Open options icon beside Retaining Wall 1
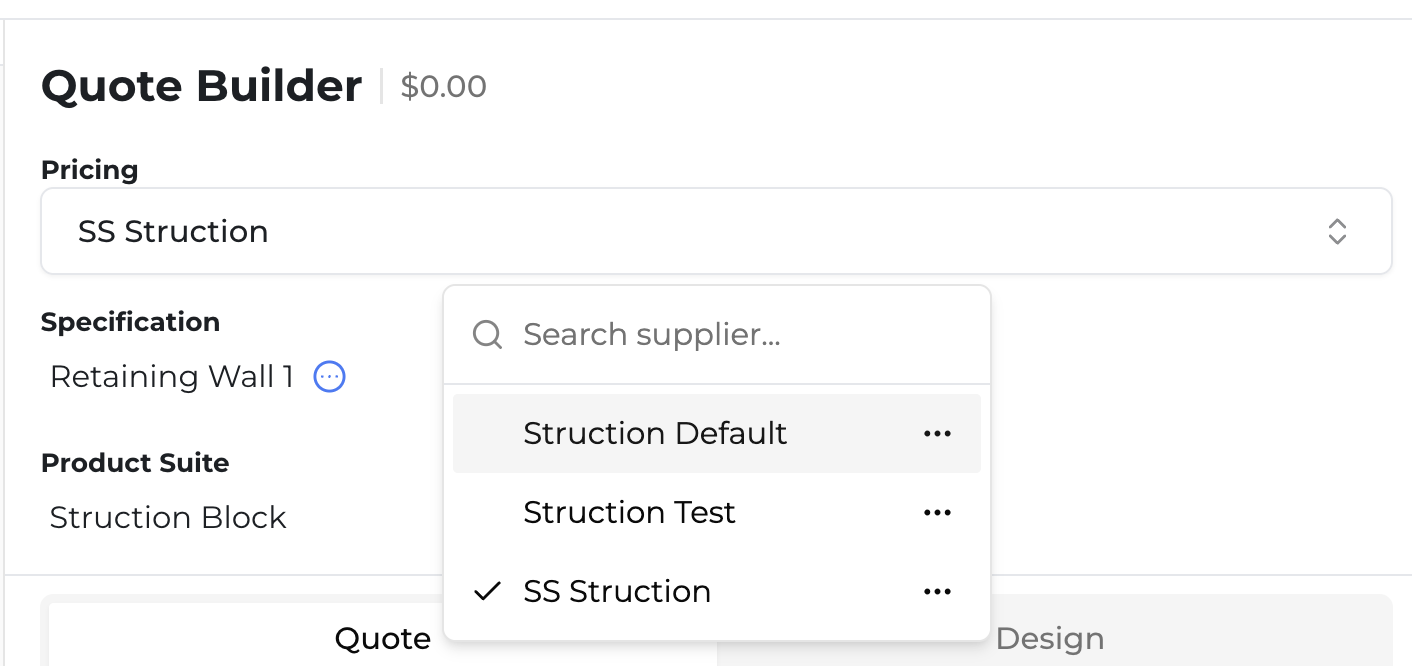 (x=330, y=377)
